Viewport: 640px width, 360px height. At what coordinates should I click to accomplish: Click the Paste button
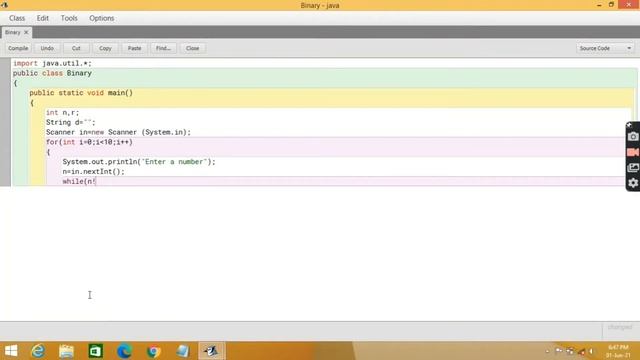pyautogui.click(x=134, y=48)
